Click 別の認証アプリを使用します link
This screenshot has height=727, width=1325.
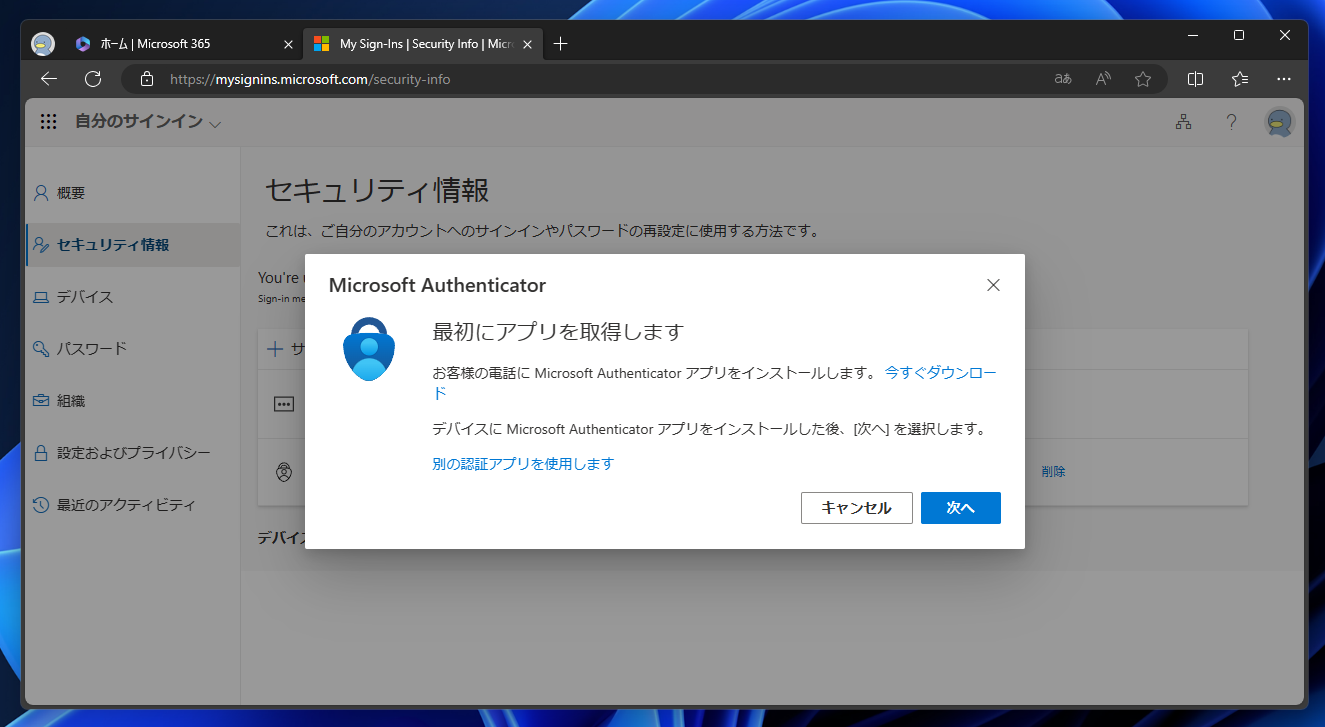point(523,464)
